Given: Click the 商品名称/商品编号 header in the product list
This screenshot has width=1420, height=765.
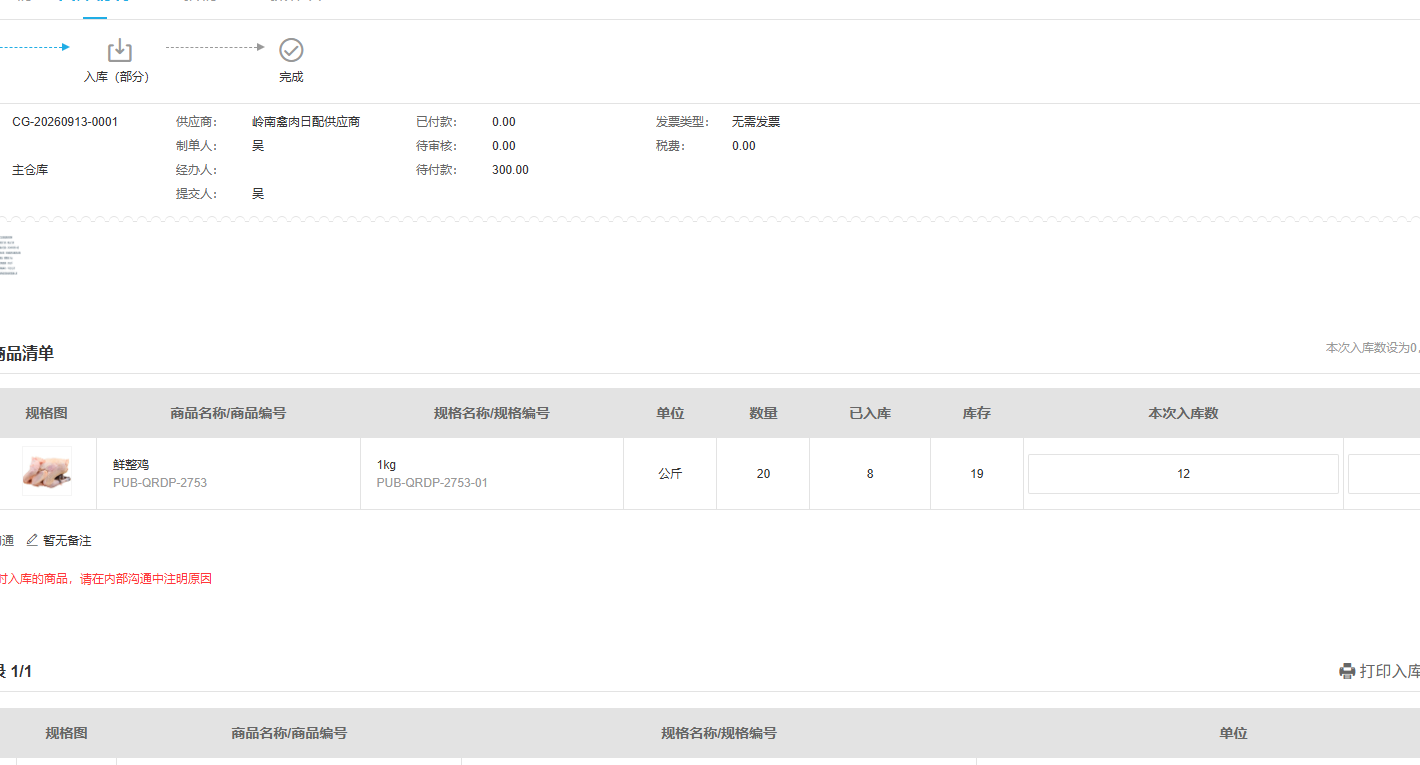Looking at the screenshot, I should 228,413.
